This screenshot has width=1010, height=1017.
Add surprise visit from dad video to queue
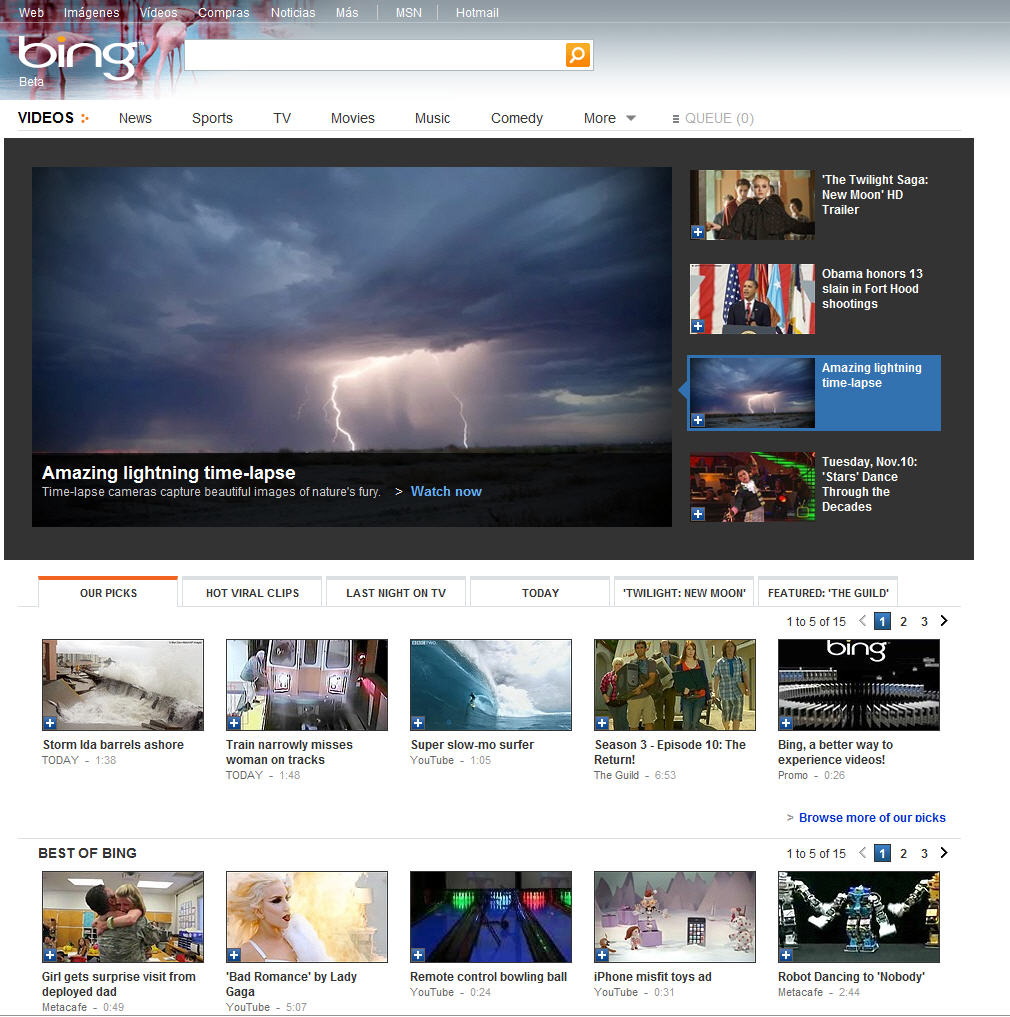[50, 955]
